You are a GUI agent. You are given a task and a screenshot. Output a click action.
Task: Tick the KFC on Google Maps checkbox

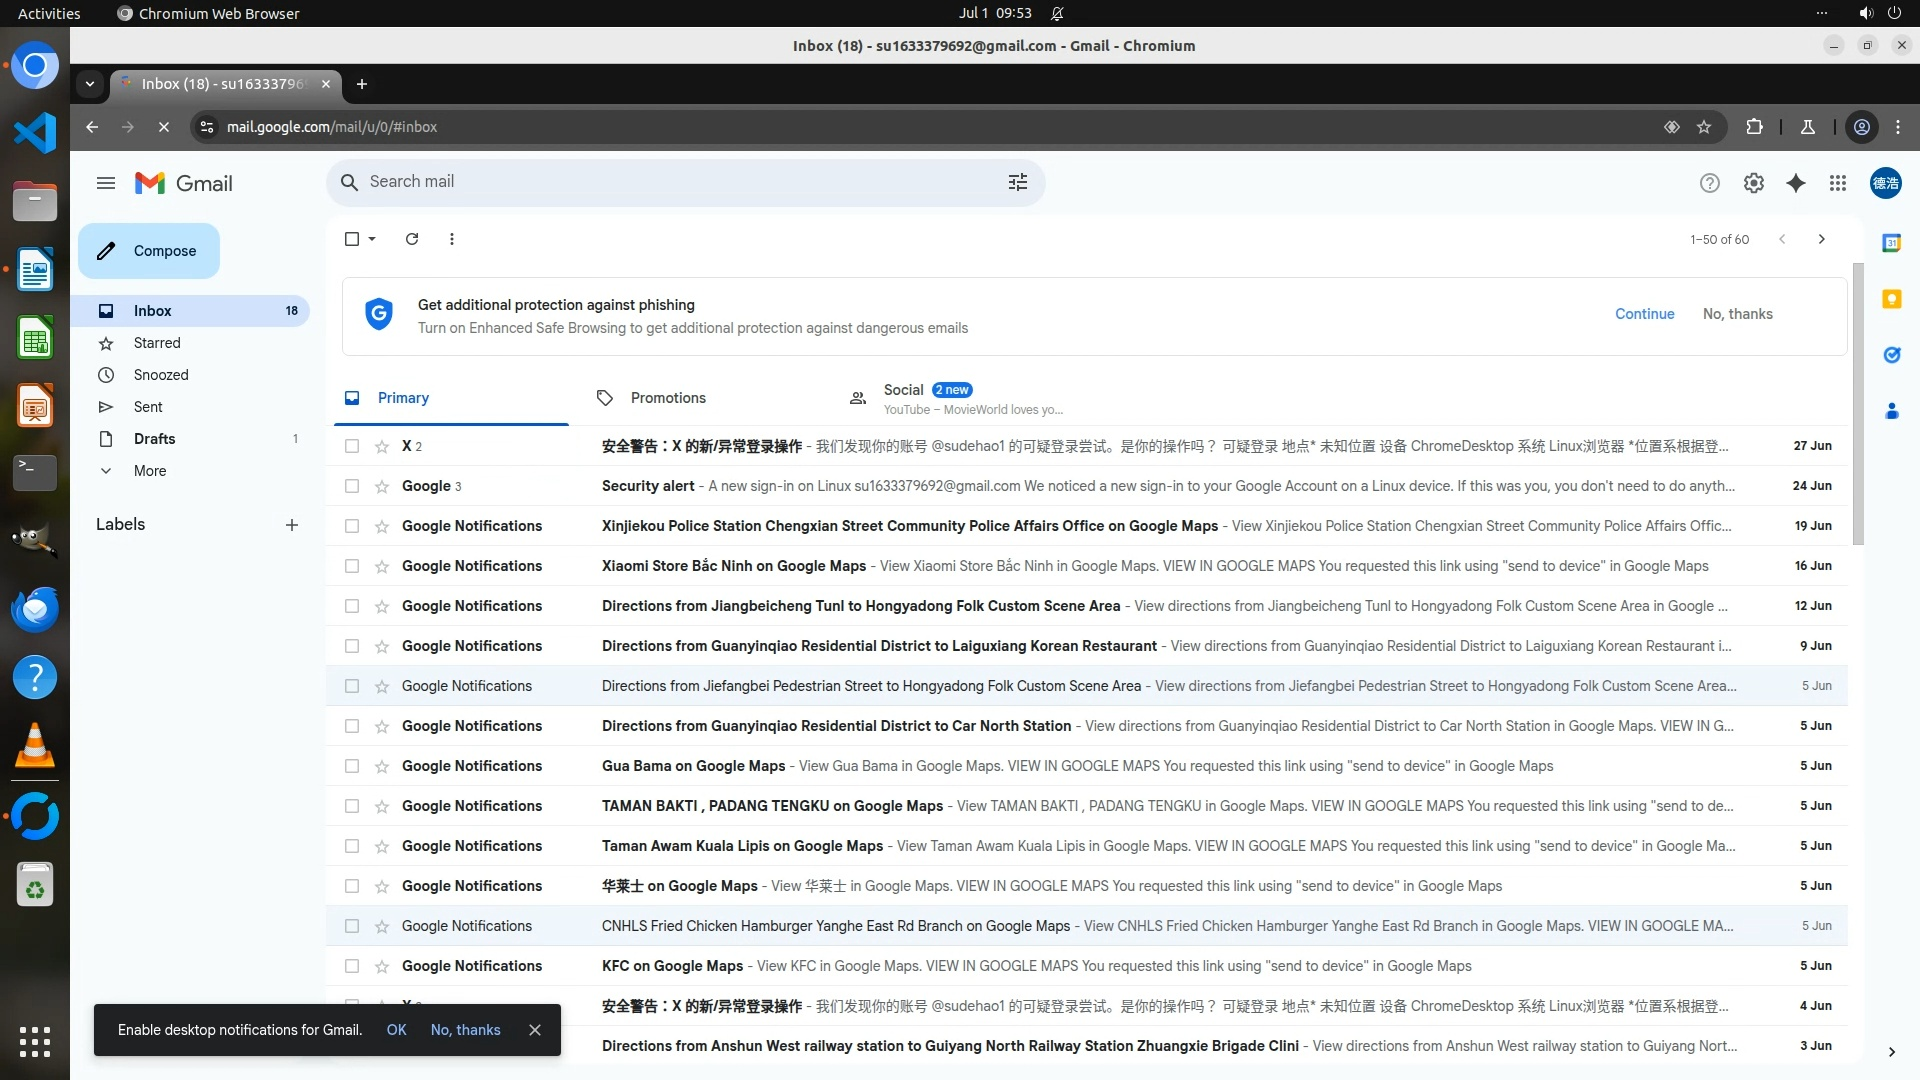pos(352,967)
